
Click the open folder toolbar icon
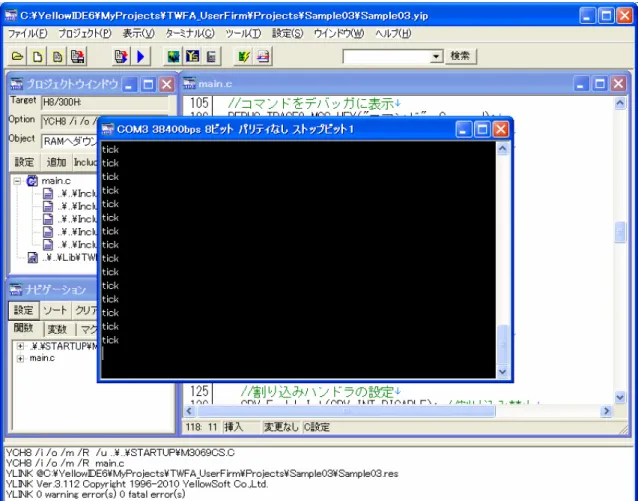click(x=17, y=57)
